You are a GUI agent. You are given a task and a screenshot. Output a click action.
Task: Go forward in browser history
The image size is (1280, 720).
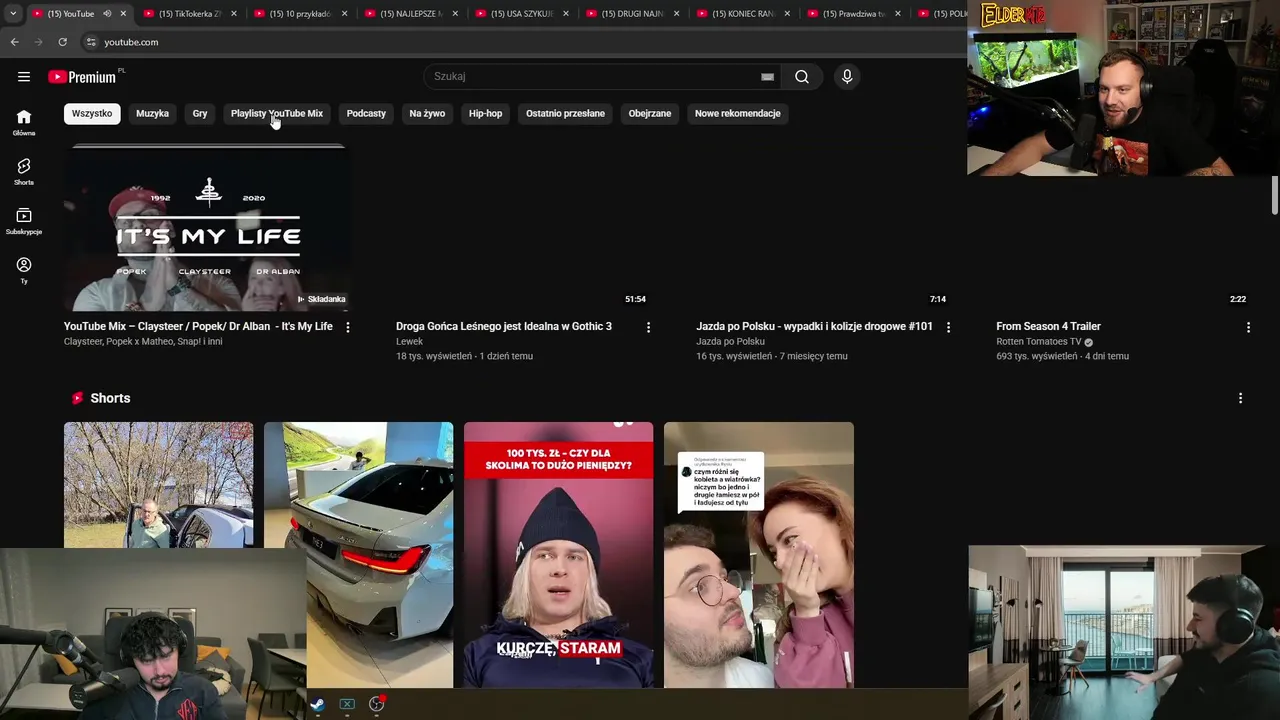[38, 42]
